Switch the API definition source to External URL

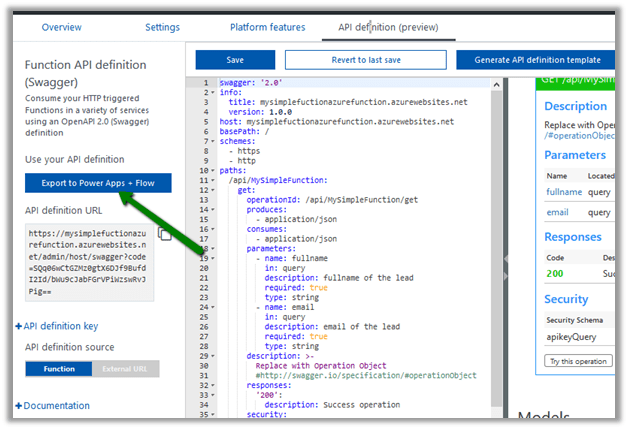click(125, 369)
